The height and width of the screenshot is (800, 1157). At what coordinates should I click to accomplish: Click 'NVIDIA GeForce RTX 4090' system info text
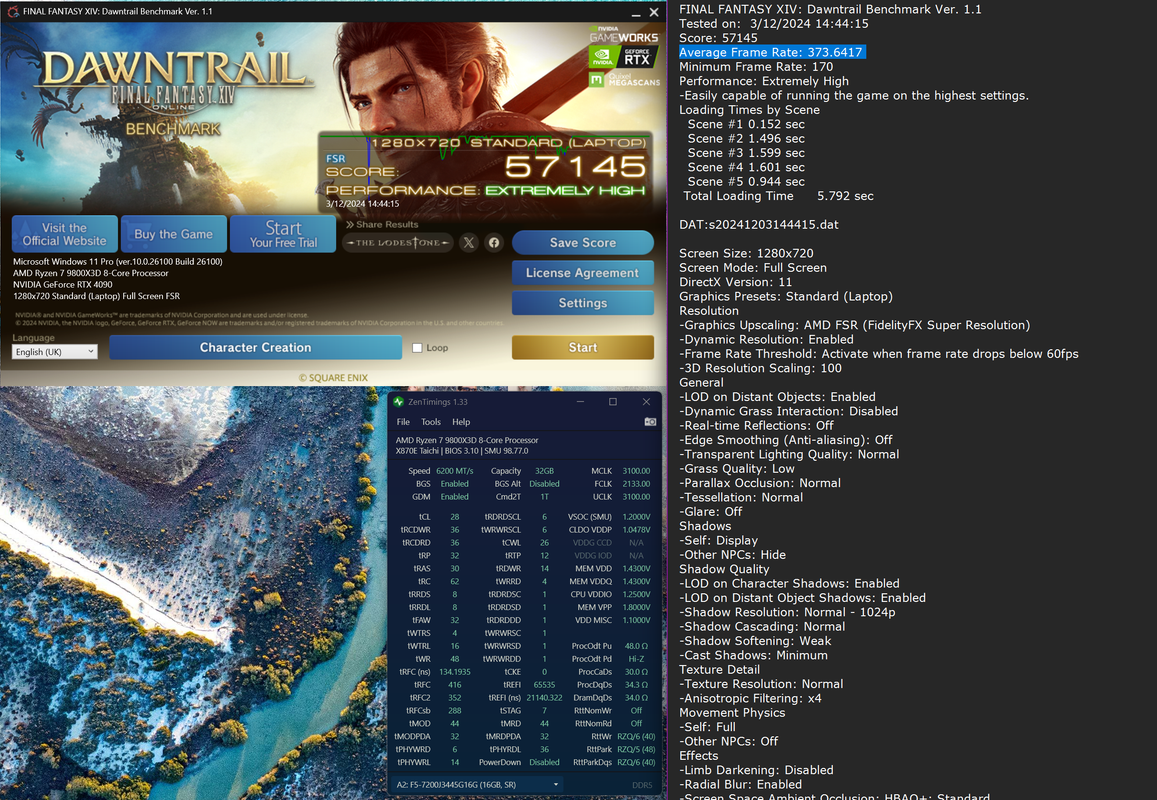(x=63, y=284)
